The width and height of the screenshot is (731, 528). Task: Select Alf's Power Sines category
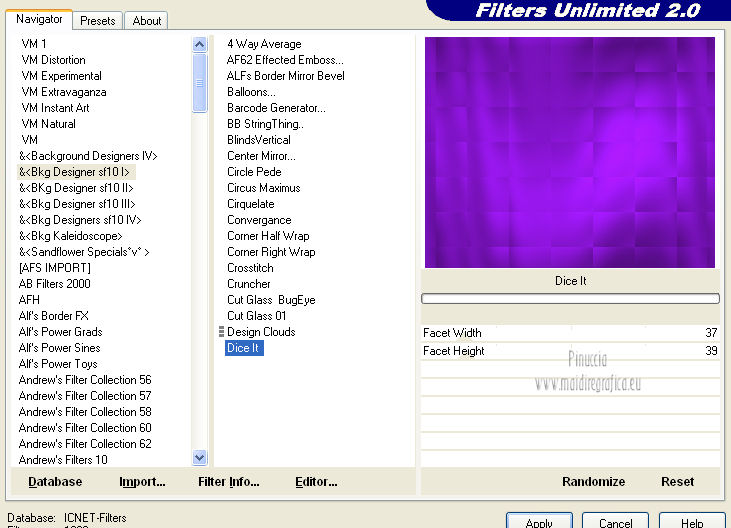click(x=59, y=348)
